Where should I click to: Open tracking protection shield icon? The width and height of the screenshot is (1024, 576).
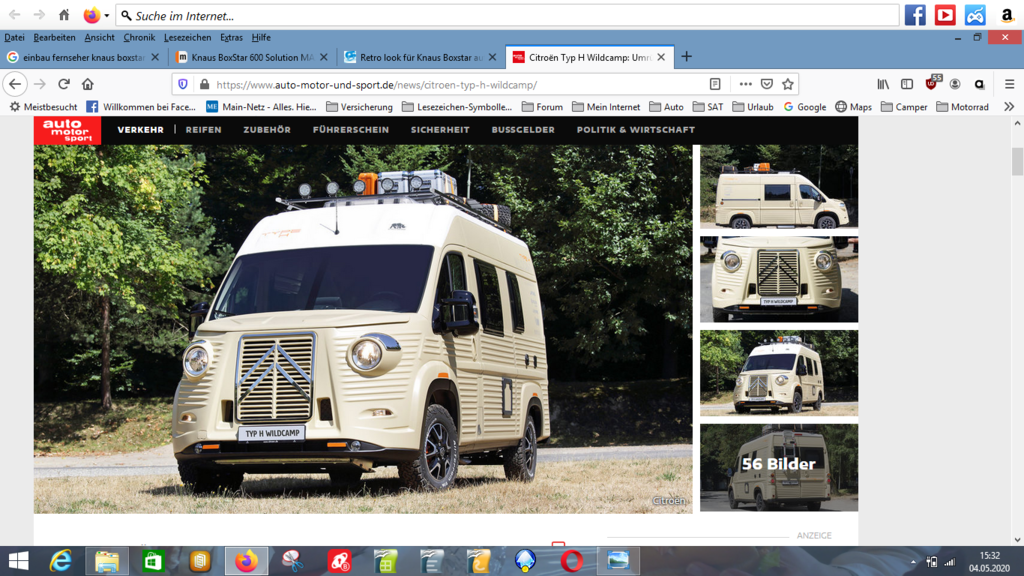point(183,84)
